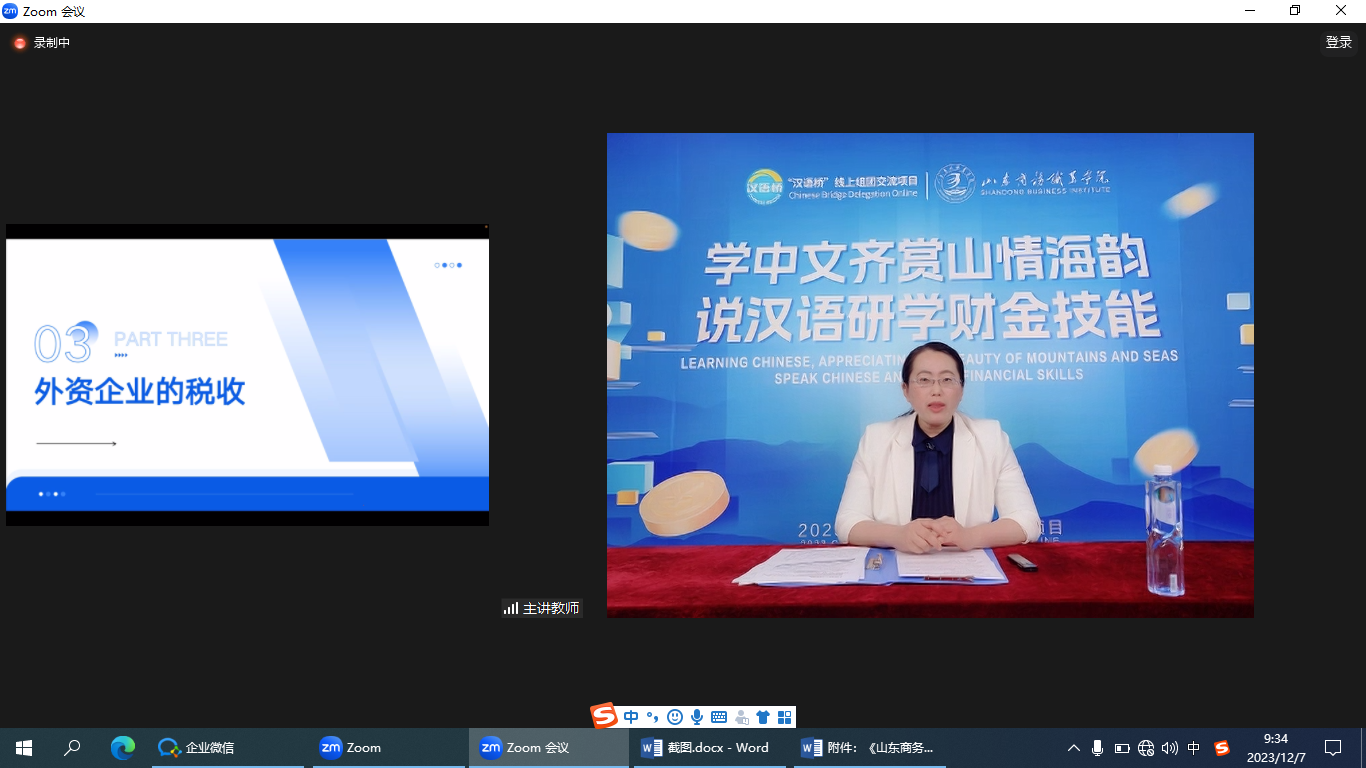Click the 录制中 recording indicator
This screenshot has width=1366, height=768.
point(42,43)
